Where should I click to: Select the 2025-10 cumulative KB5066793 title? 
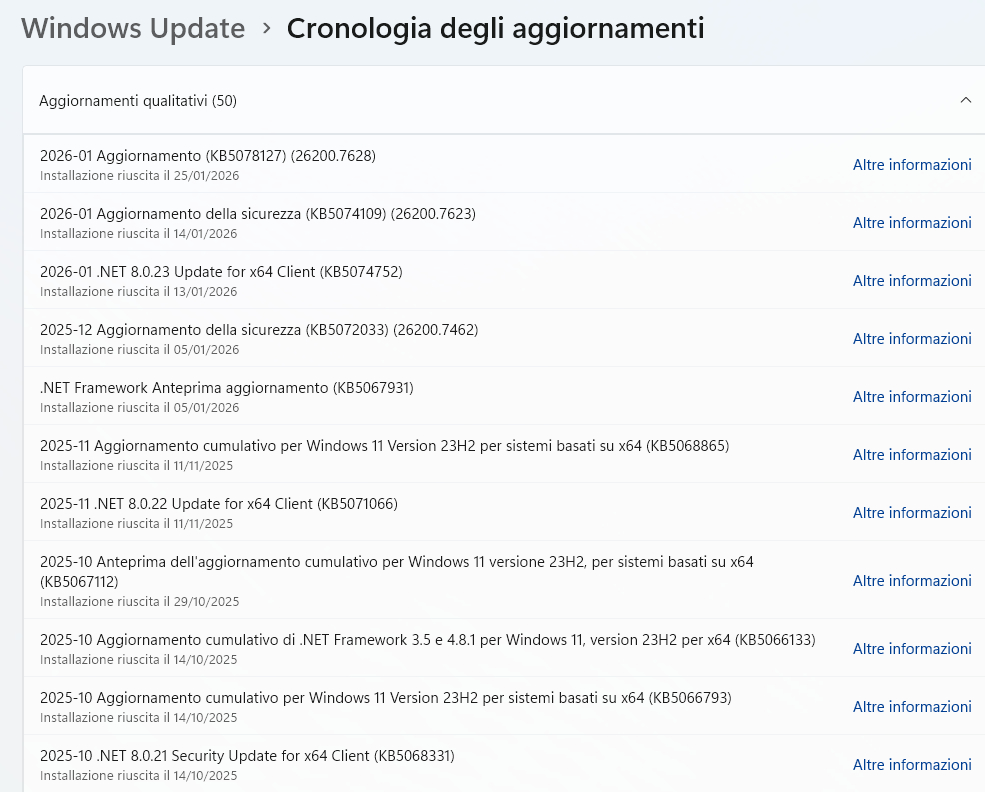[386, 698]
